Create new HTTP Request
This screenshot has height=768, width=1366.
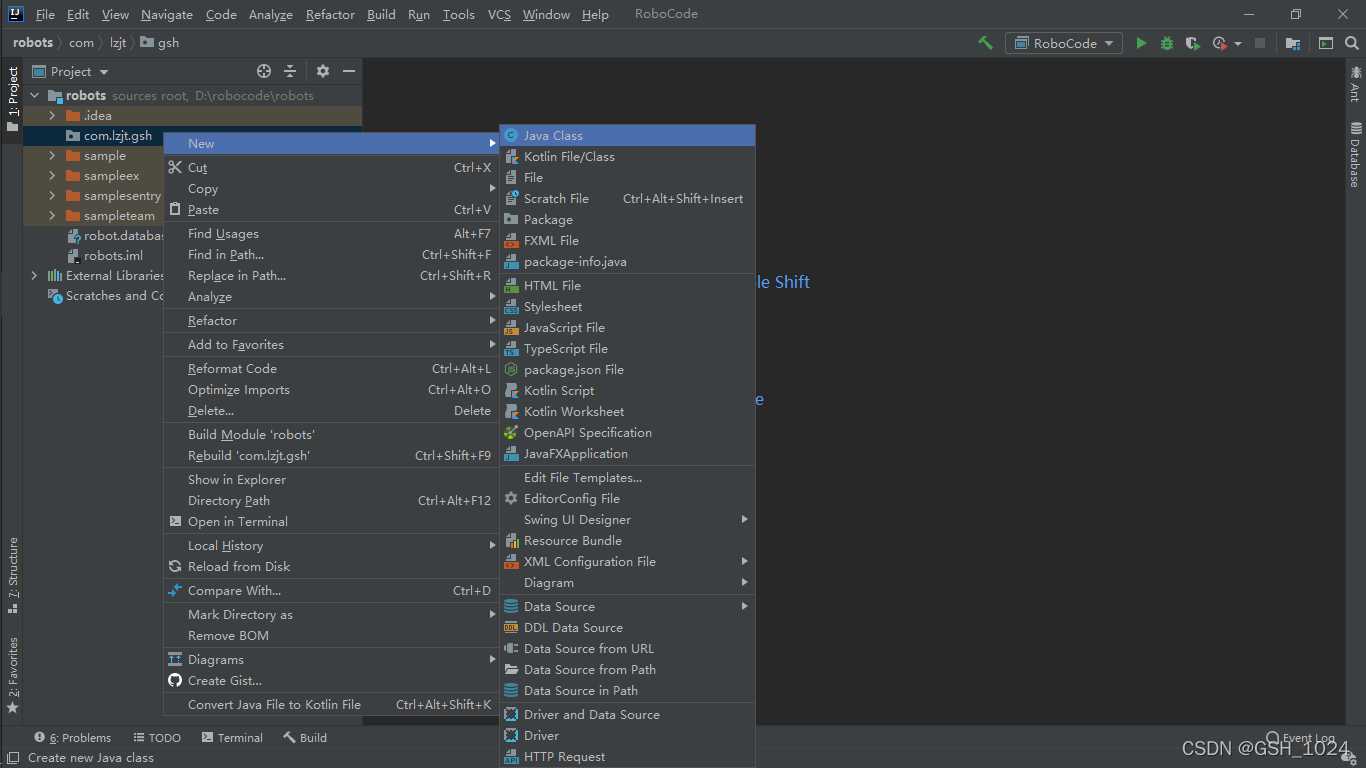627,757
